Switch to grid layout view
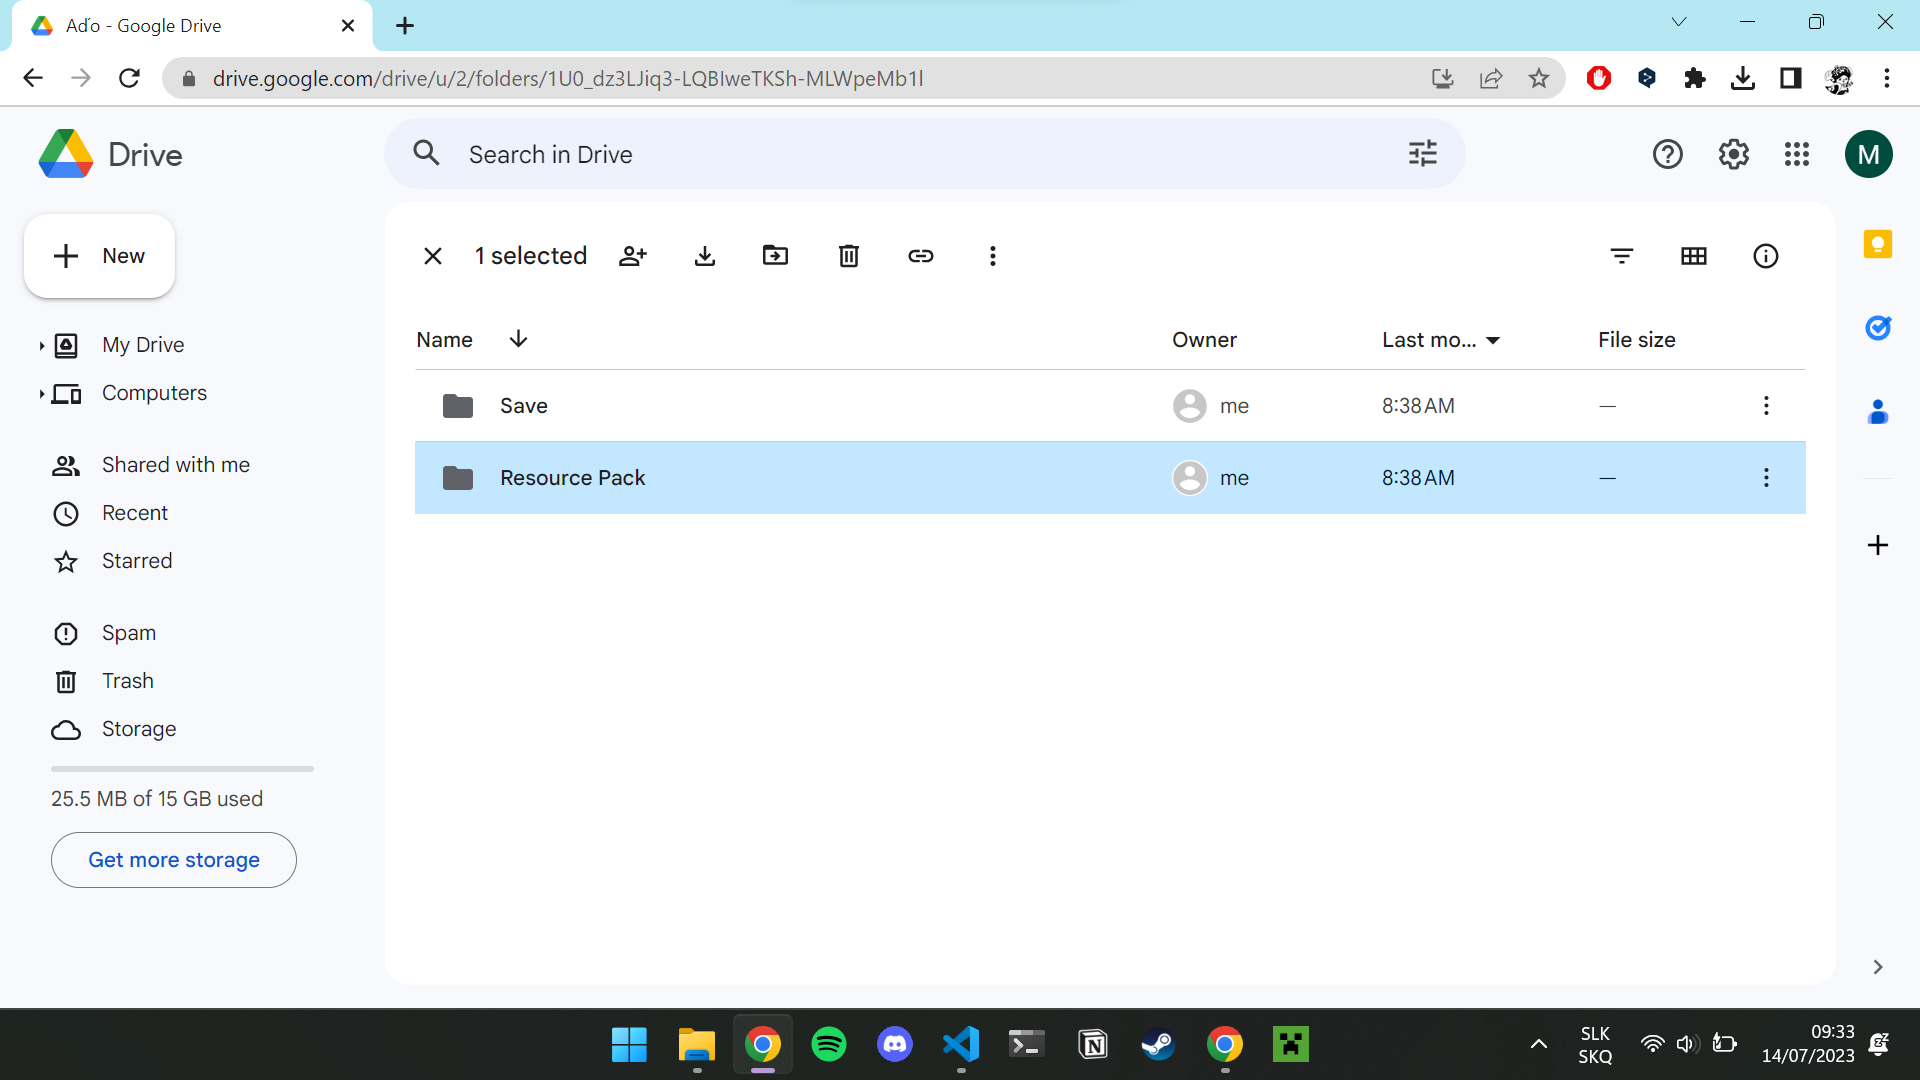This screenshot has height=1080, width=1920. tap(1694, 256)
